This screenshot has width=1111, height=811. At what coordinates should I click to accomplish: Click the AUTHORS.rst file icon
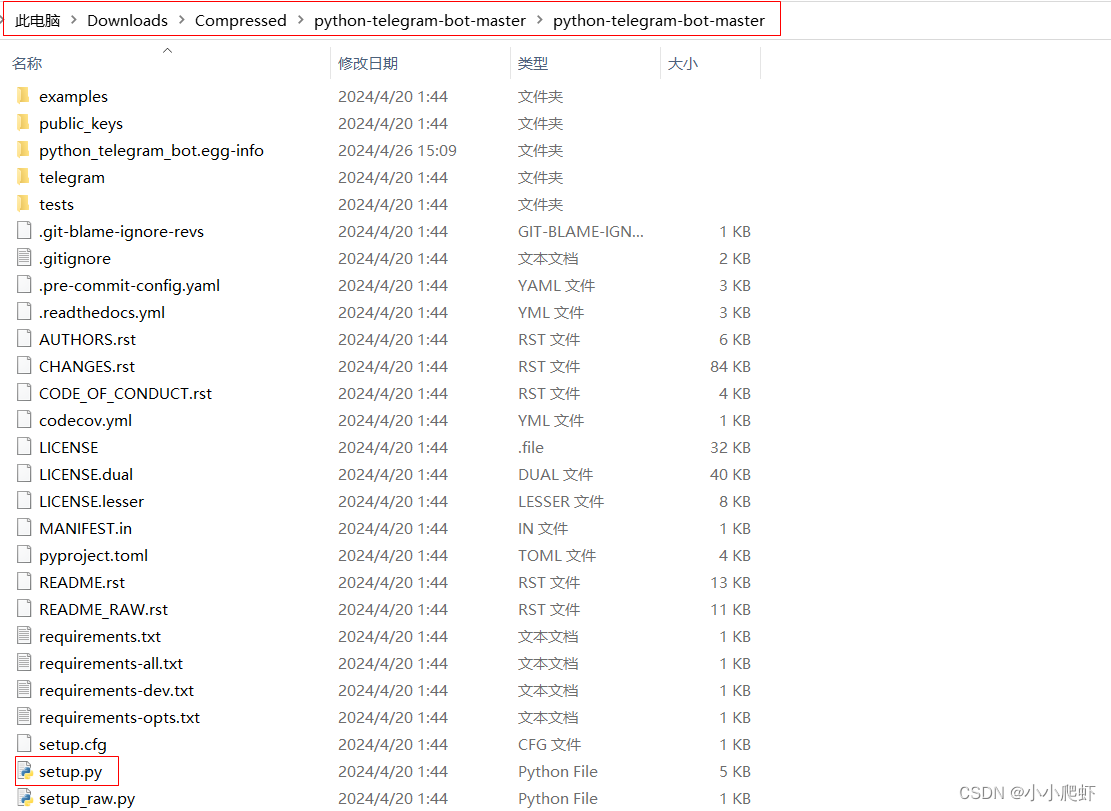coord(24,339)
